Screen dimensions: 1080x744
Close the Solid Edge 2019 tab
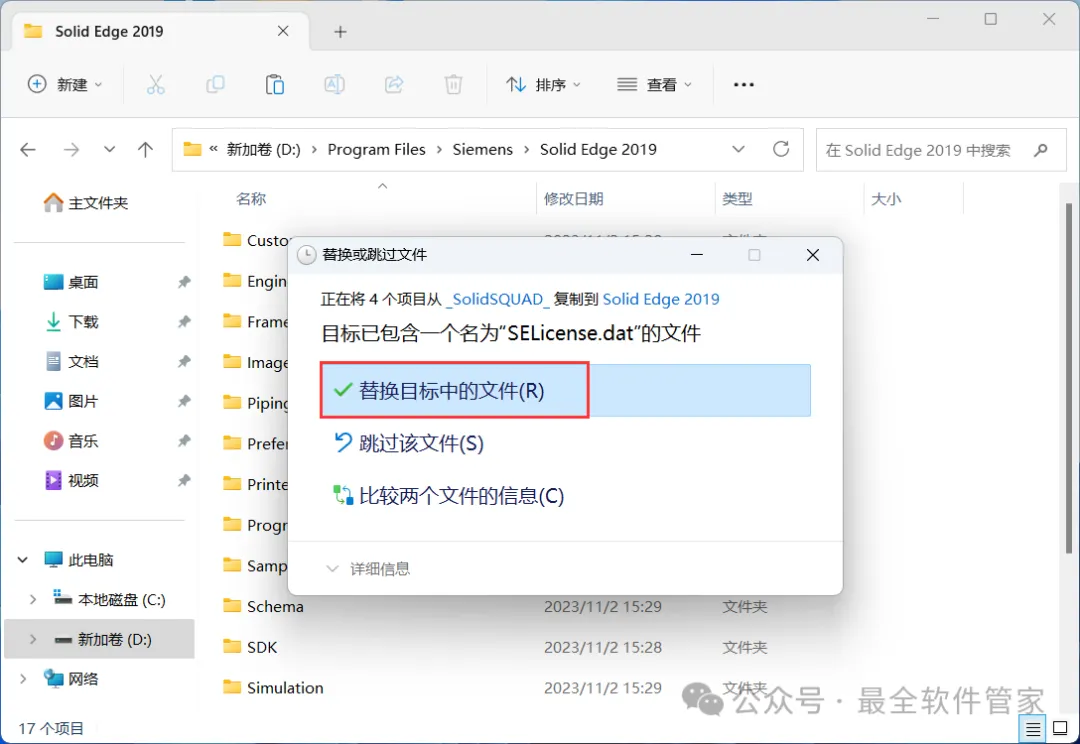(283, 31)
